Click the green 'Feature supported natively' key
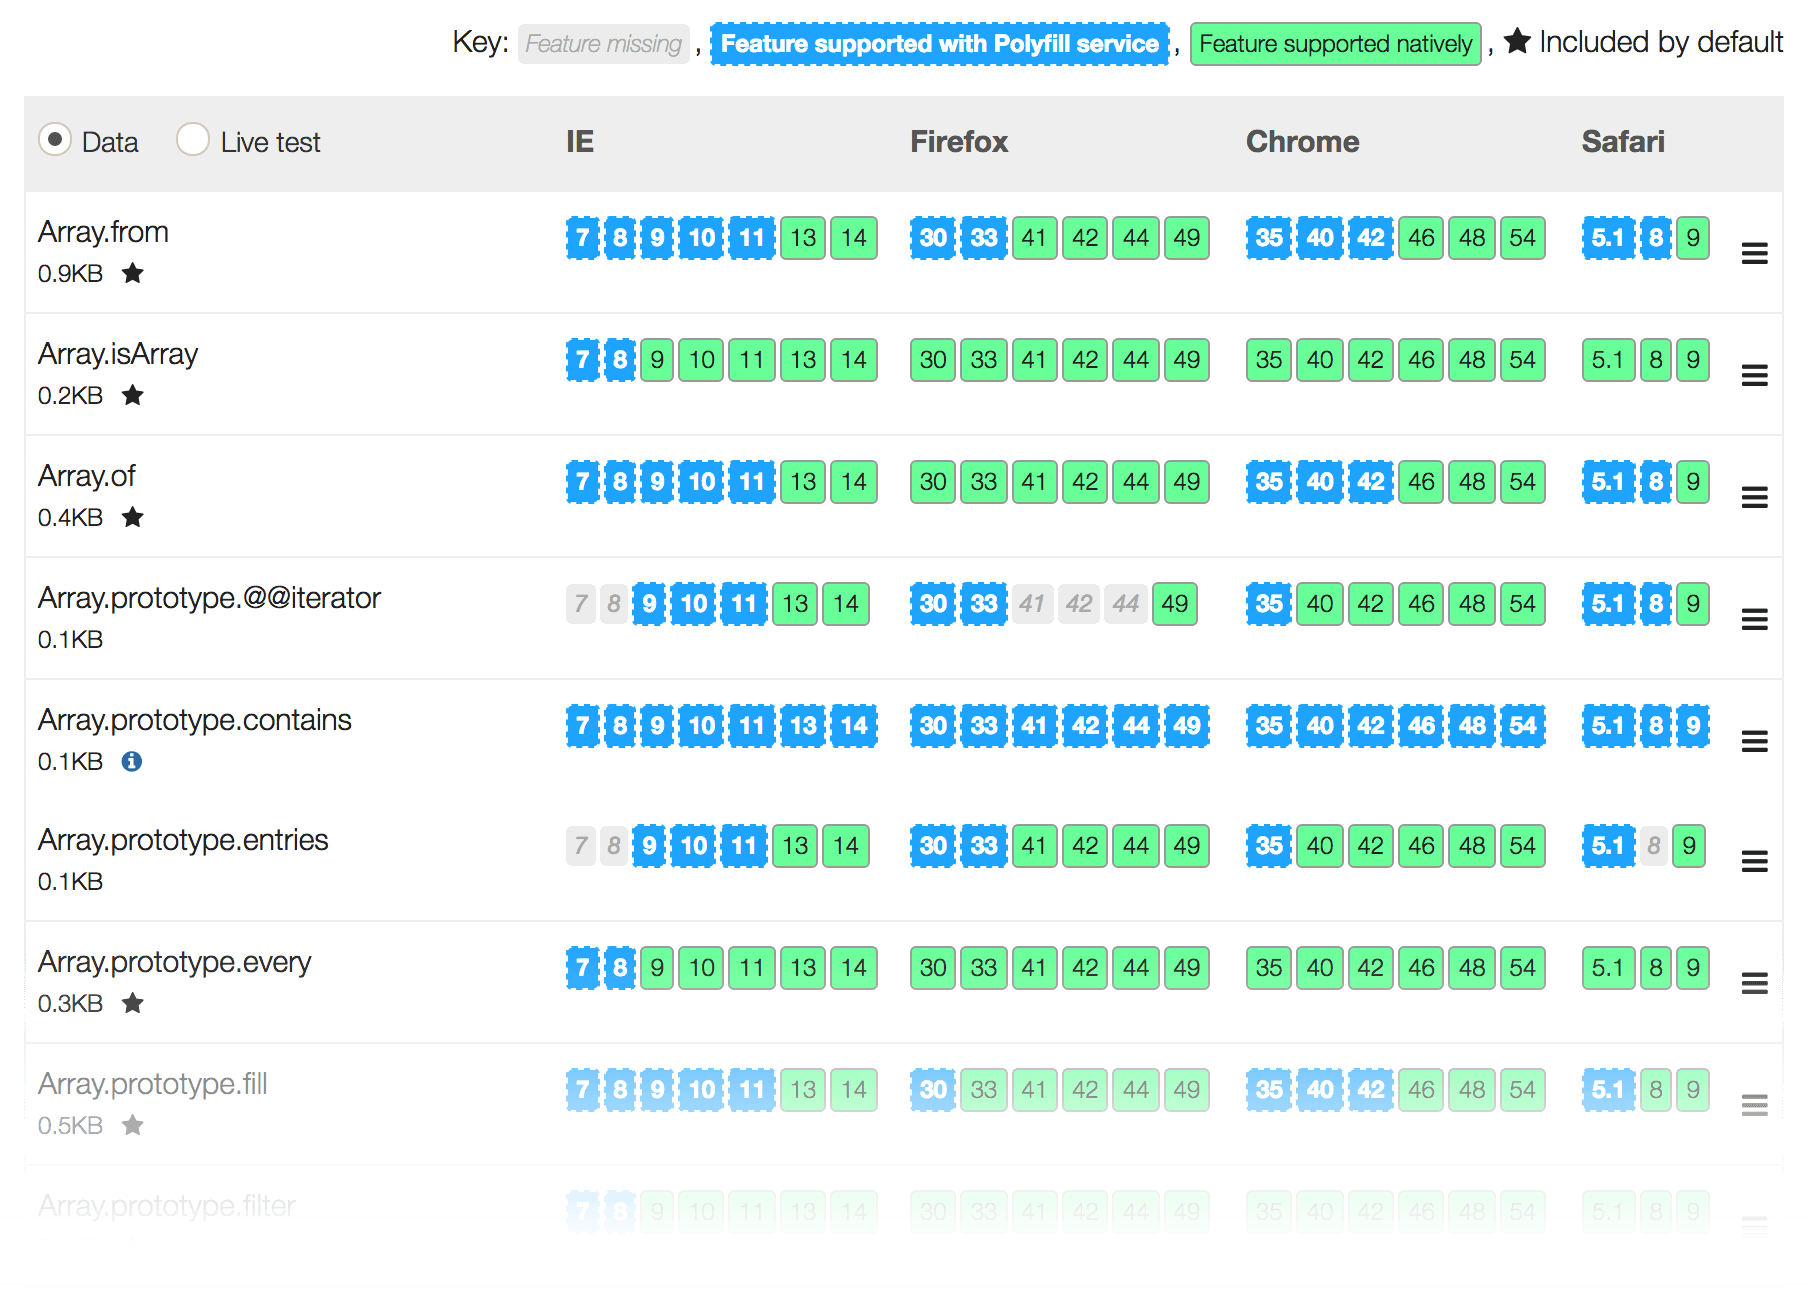The width and height of the screenshot is (1810, 1302). (1335, 44)
